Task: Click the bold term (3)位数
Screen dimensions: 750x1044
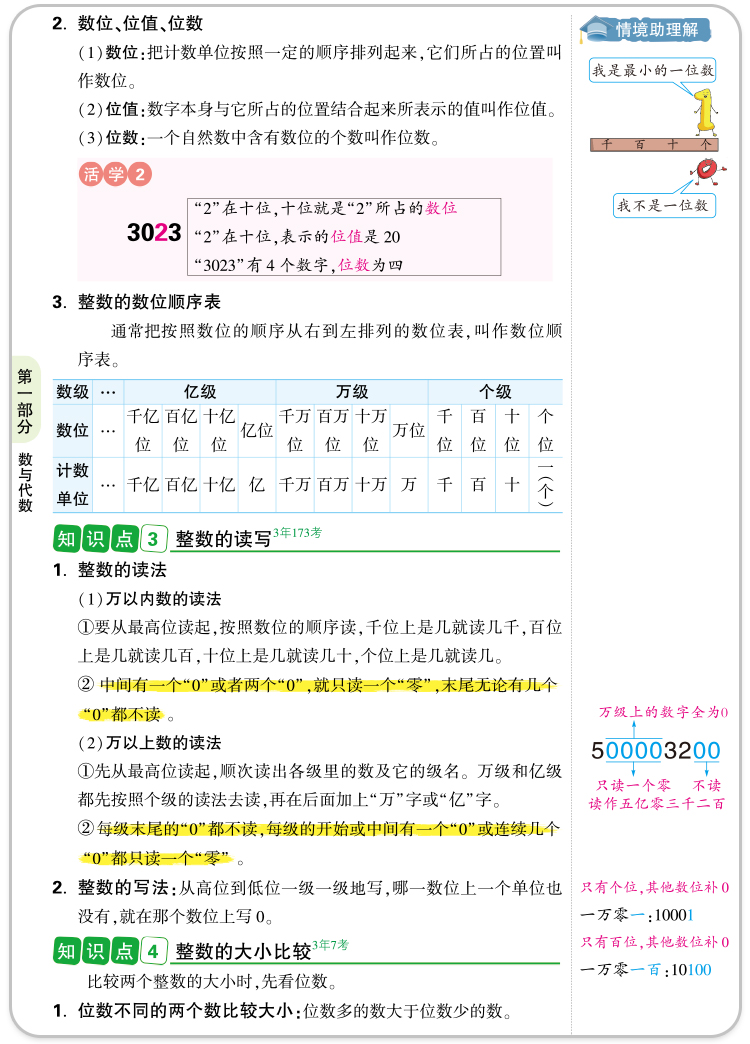Action: coord(111,137)
